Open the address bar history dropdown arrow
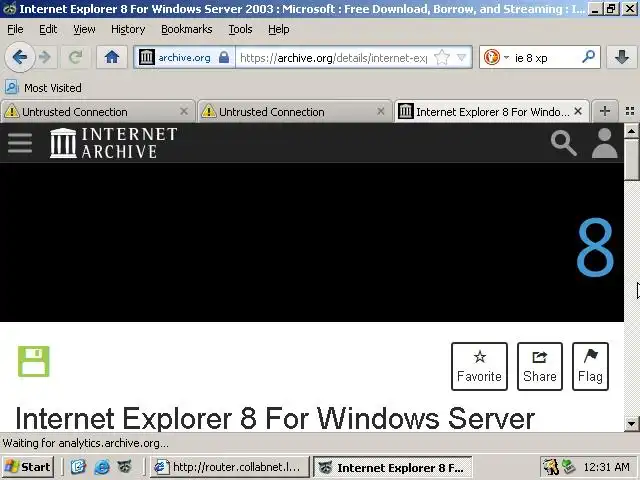The height and width of the screenshot is (480, 640). (462, 57)
